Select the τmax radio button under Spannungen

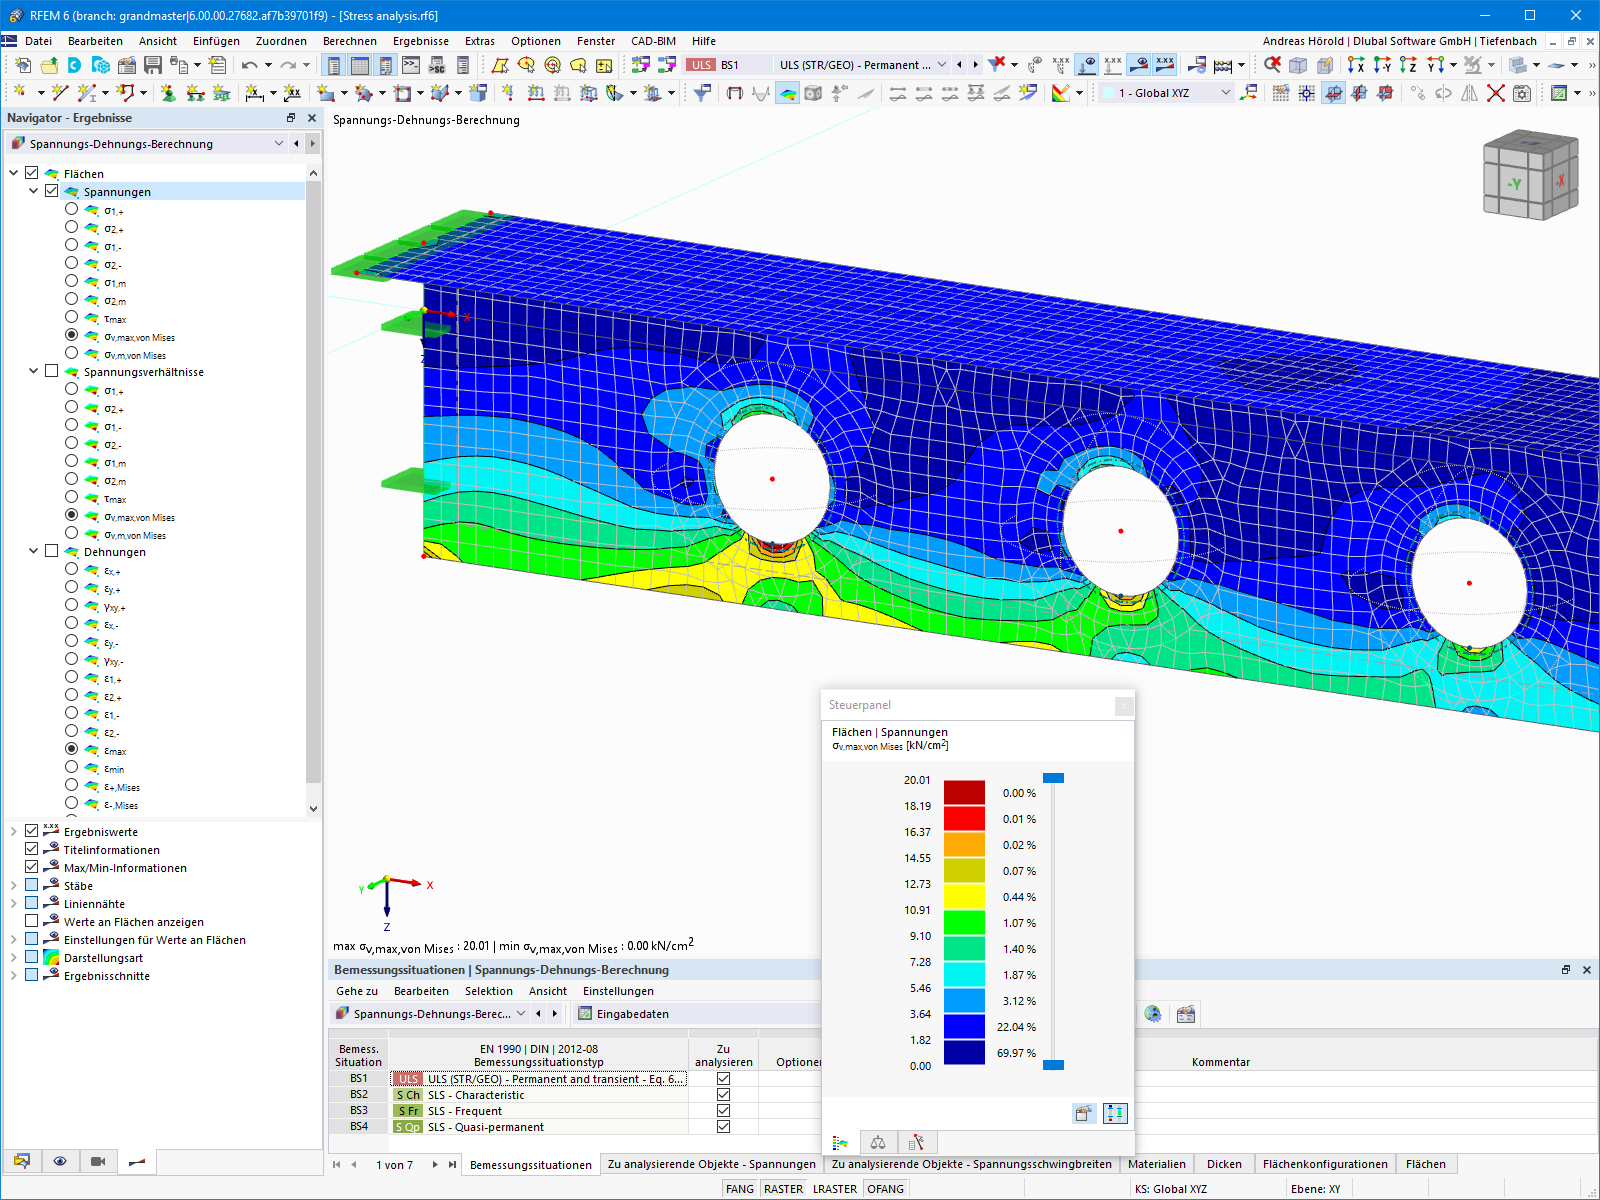(x=71, y=318)
